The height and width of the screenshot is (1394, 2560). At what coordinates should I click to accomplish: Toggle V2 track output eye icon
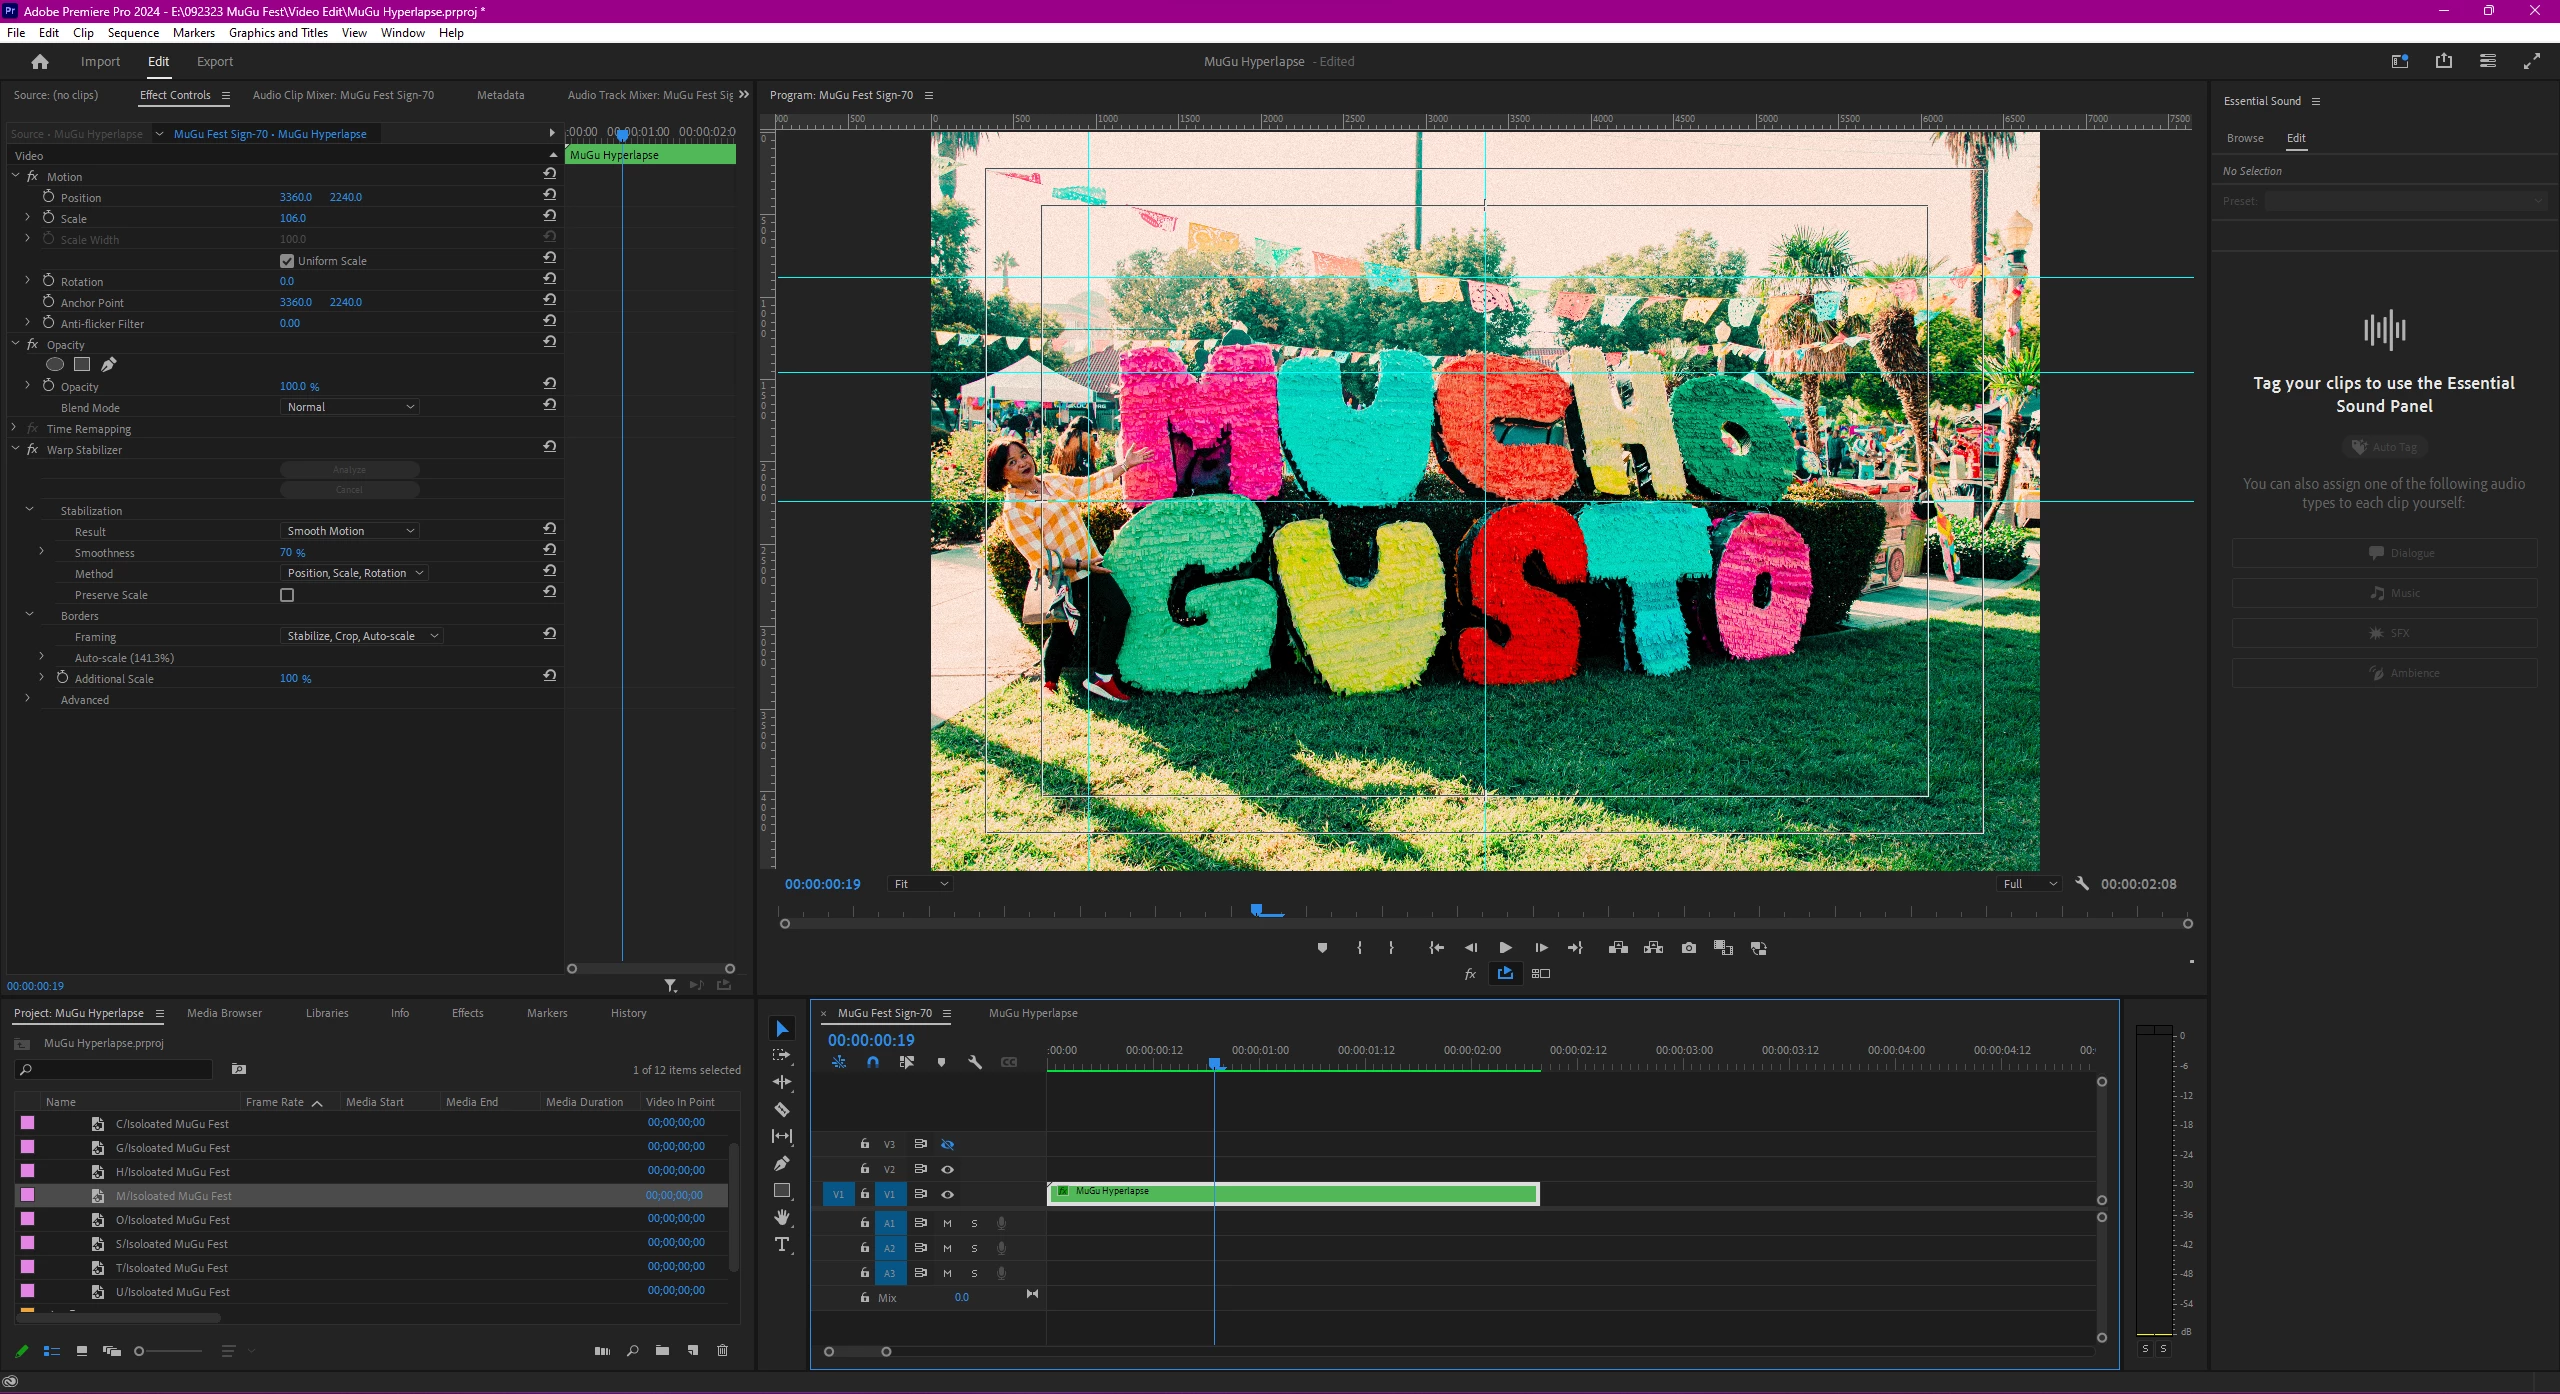click(x=947, y=1169)
